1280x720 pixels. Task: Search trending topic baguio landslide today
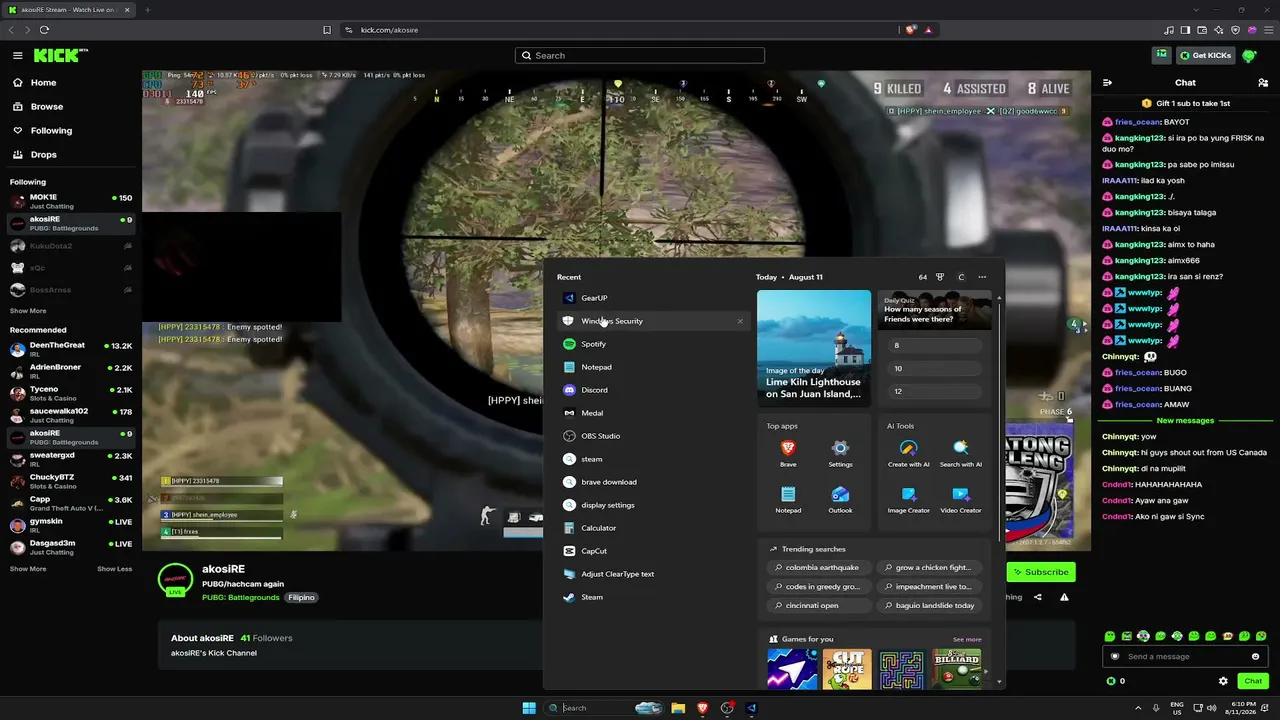(x=928, y=605)
